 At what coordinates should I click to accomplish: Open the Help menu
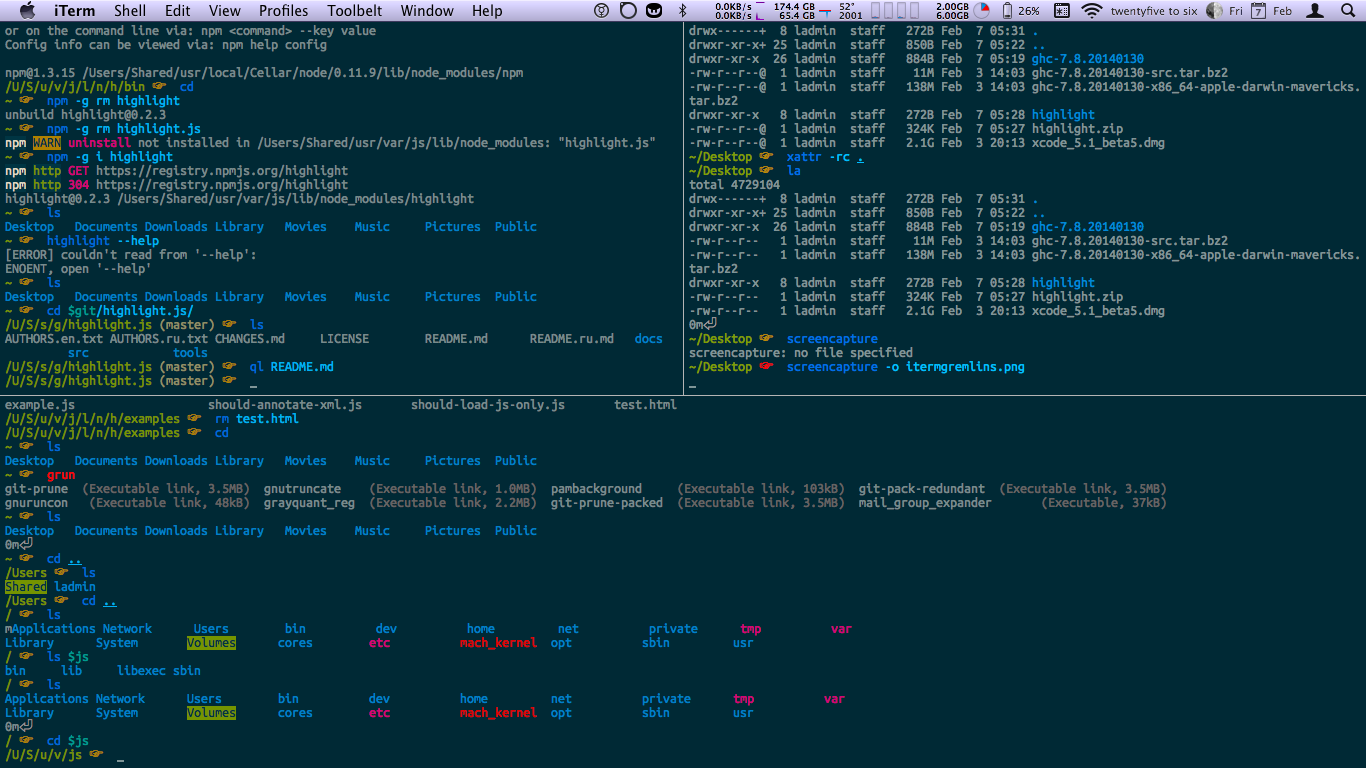click(x=487, y=11)
